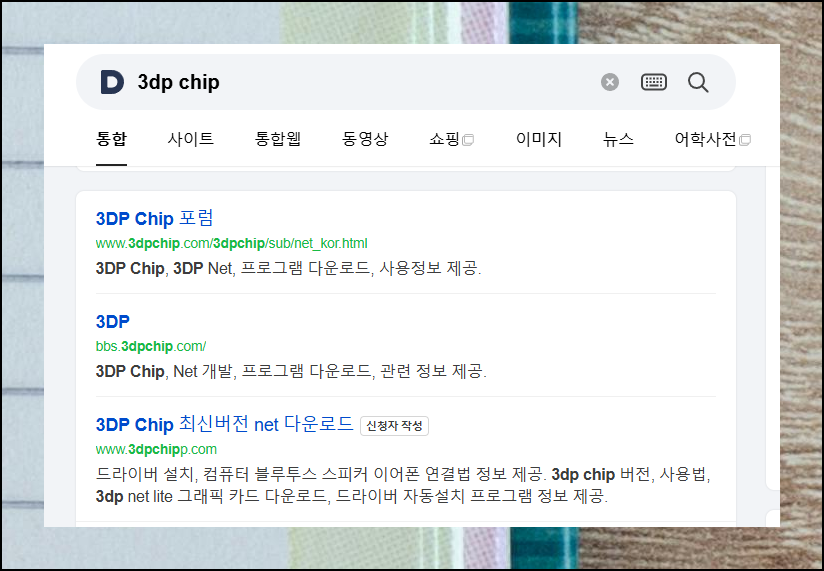Select the 뉴스 tab
The width and height of the screenshot is (824, 571).
pyautogui.click(x=618, y=139)
